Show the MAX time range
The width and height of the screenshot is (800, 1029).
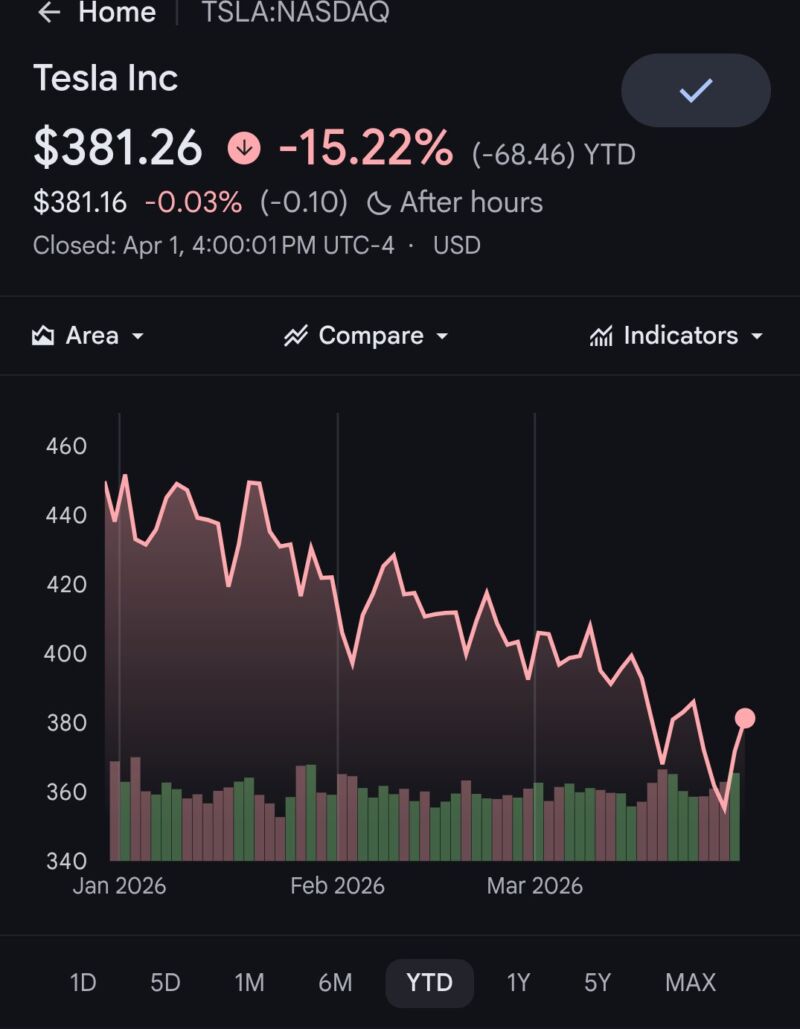point(690,982)
